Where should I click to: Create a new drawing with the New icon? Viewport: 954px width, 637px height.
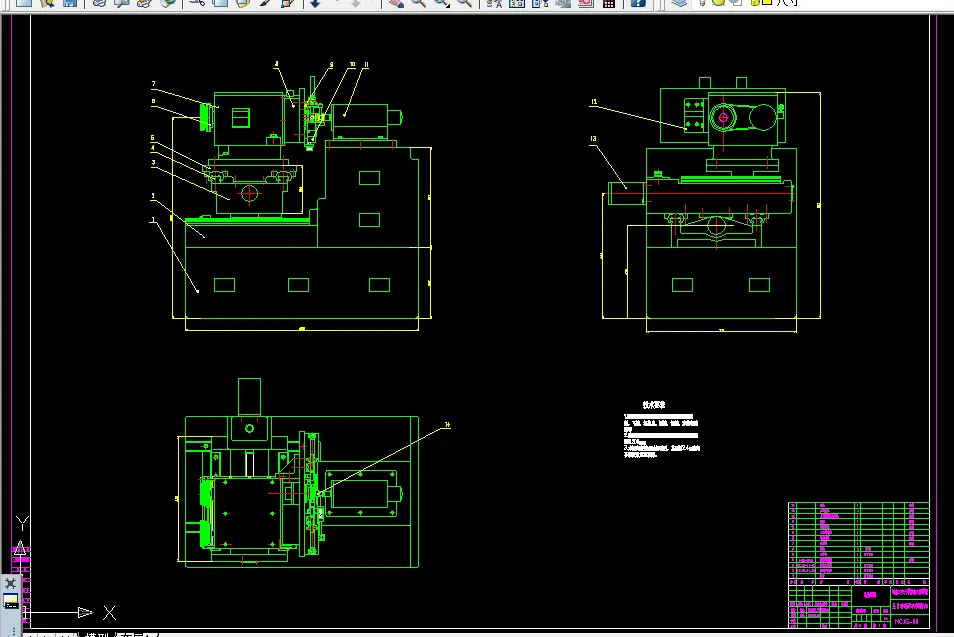[24, 2]
